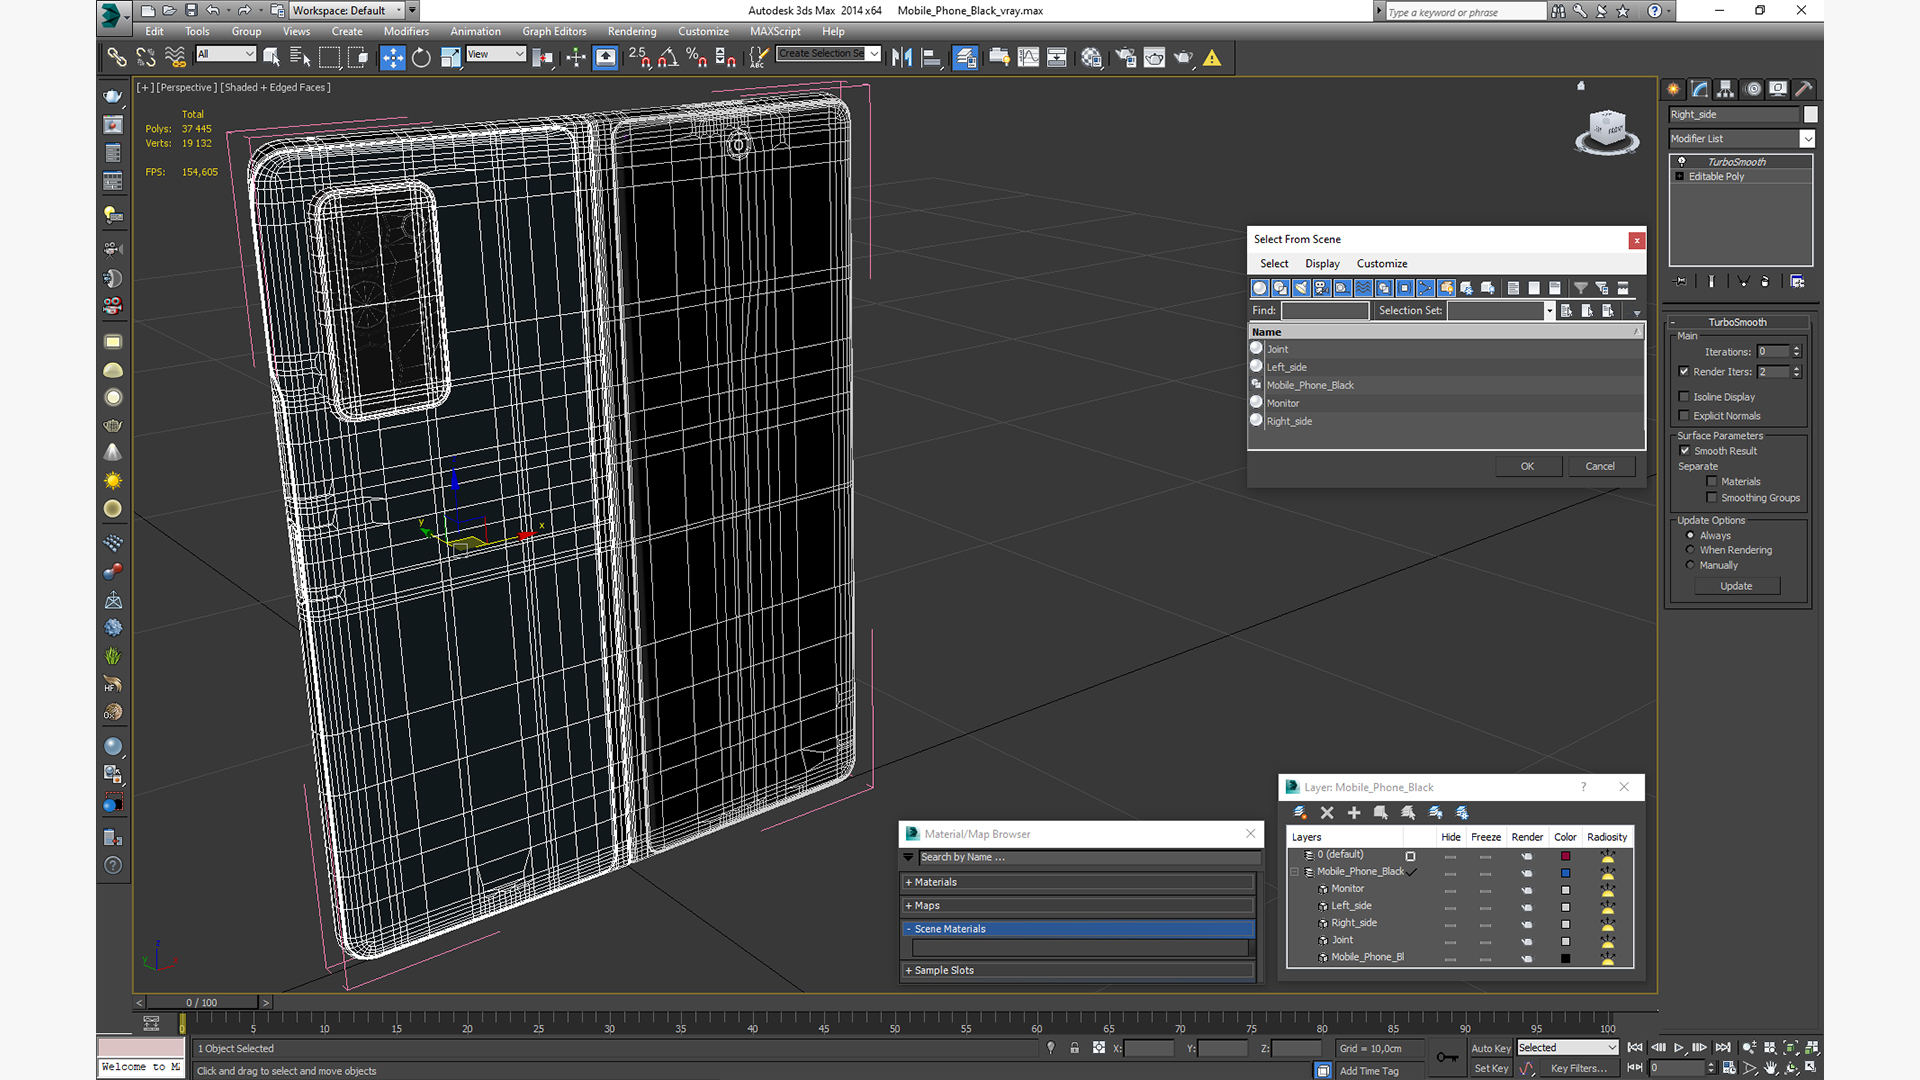
Task: Toggle the Angle Snap icon
Action: pos(668,58)
